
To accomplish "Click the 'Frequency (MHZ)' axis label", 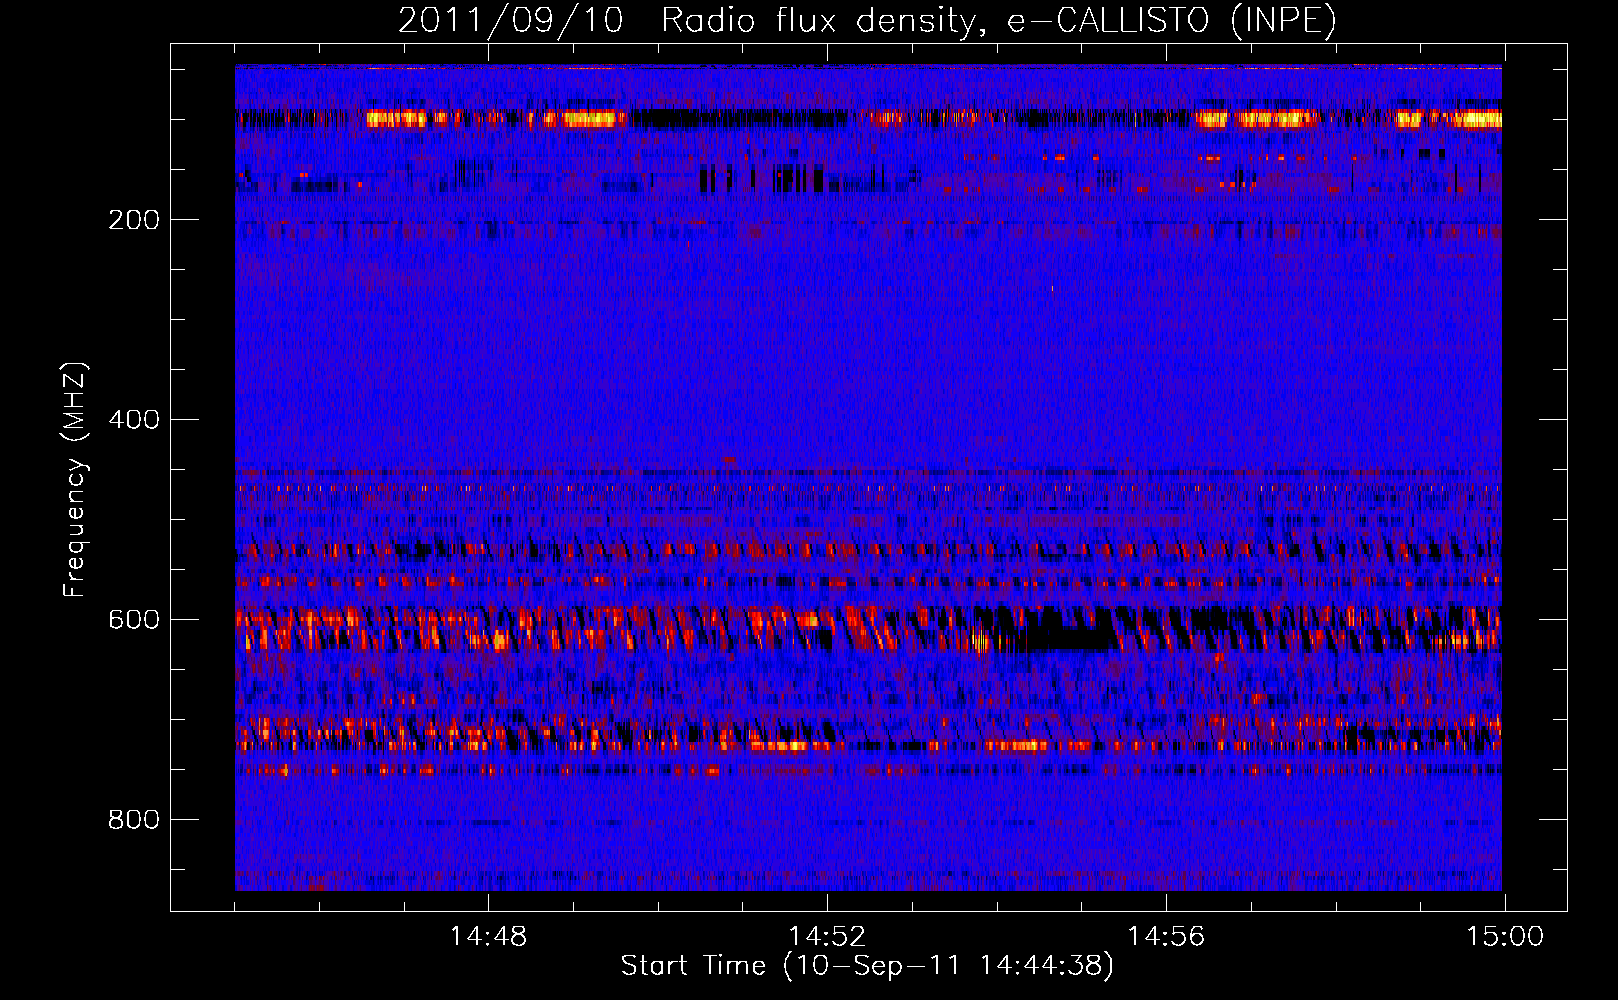I will point(75,480).
